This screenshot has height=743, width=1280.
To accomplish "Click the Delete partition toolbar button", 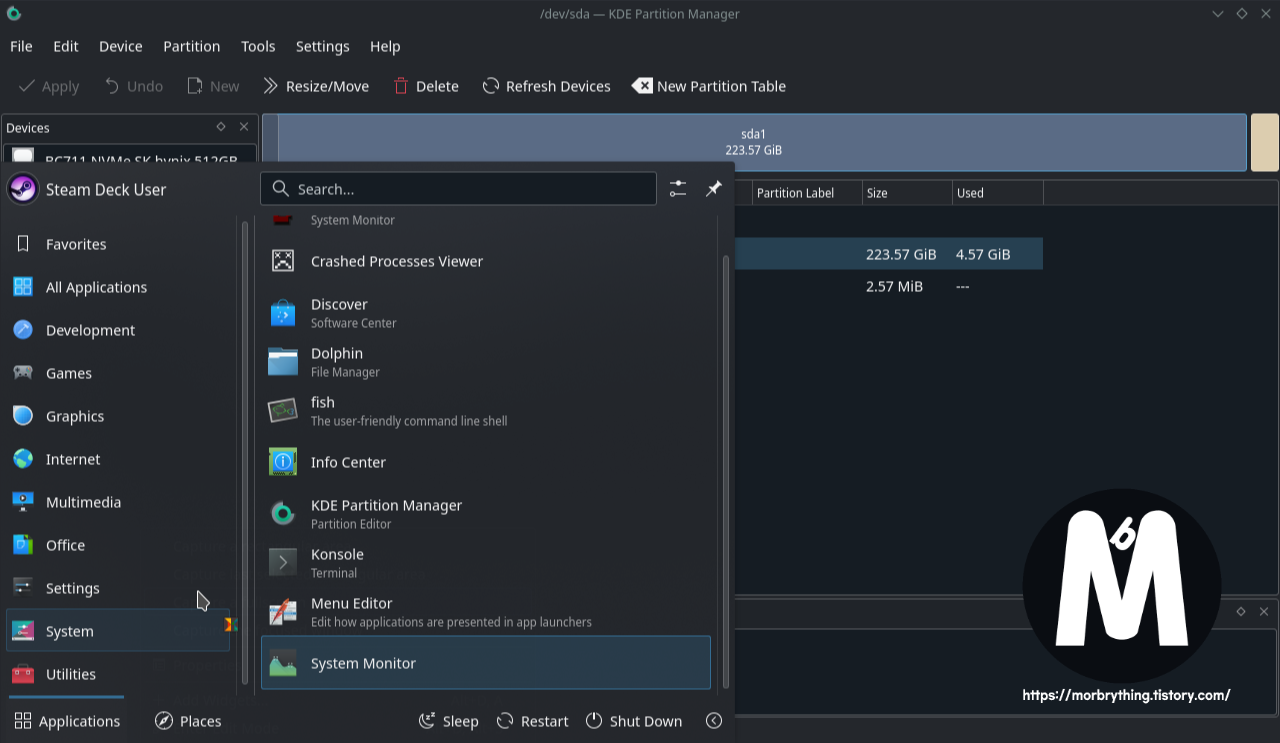I will 426,86.
